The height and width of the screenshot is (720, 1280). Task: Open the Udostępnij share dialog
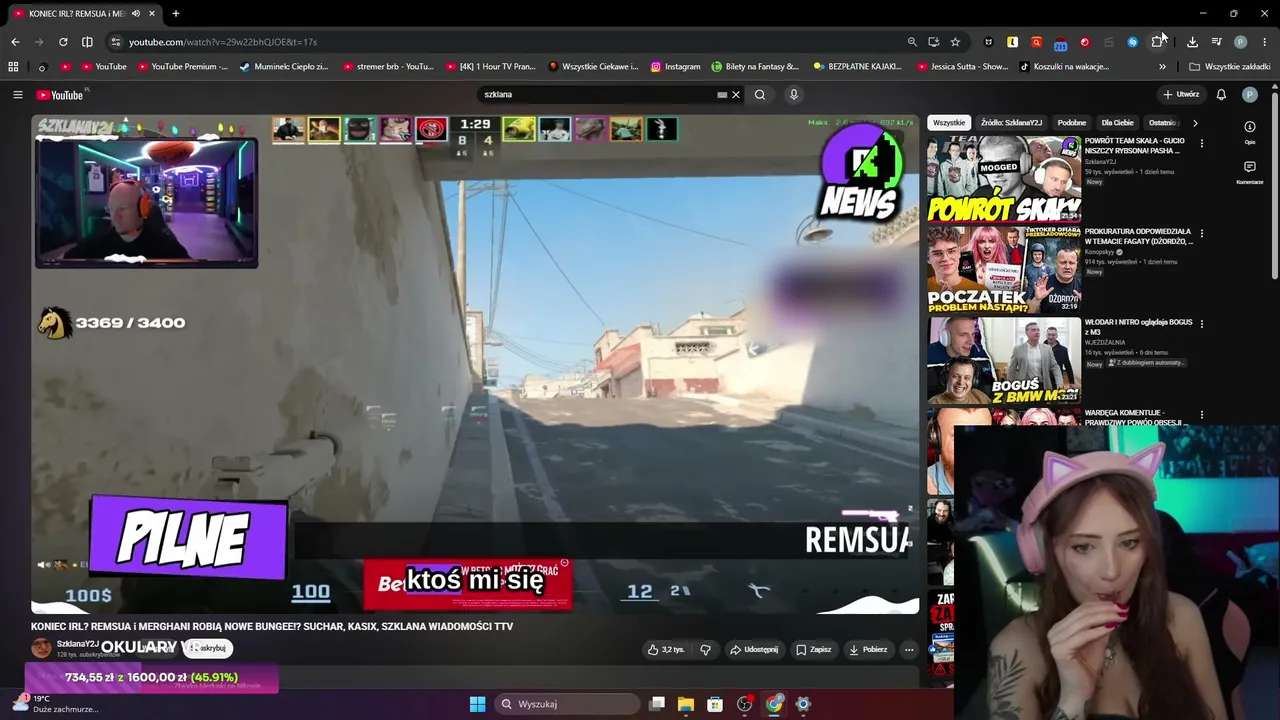[754, 650]
